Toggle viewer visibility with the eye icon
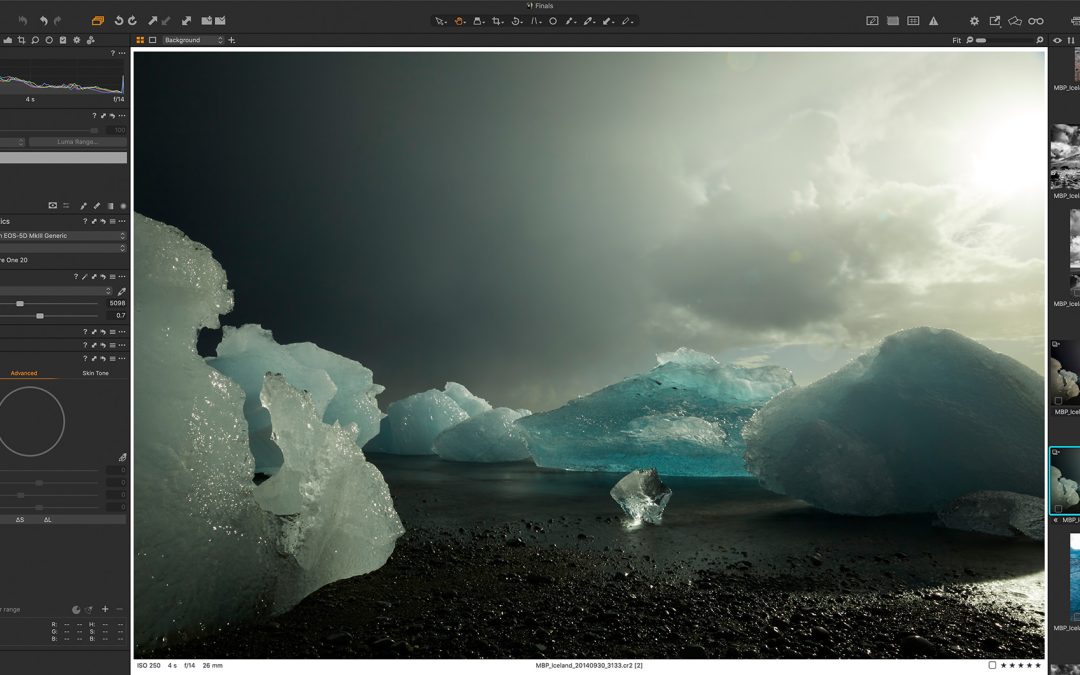Image resolution: width=1080 pixels, height=675 pixels. [x=1058, y=40]
